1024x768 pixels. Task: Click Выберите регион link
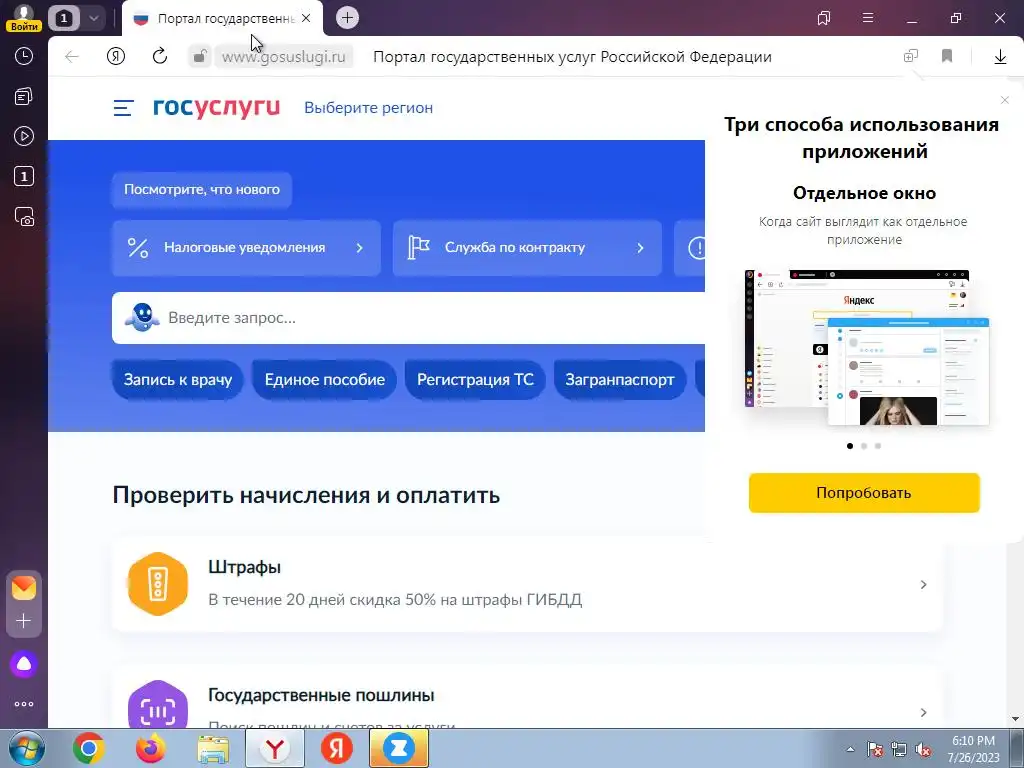[368, 108]
